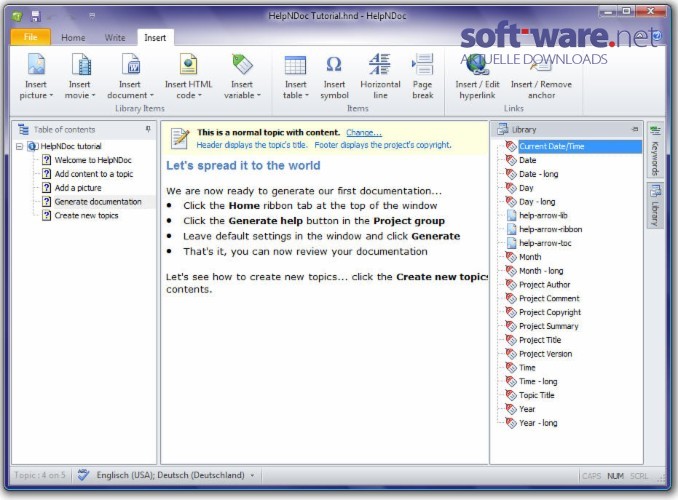Open the Library side tab
Screen dimensions: 678x500
(x=655, y=206)
